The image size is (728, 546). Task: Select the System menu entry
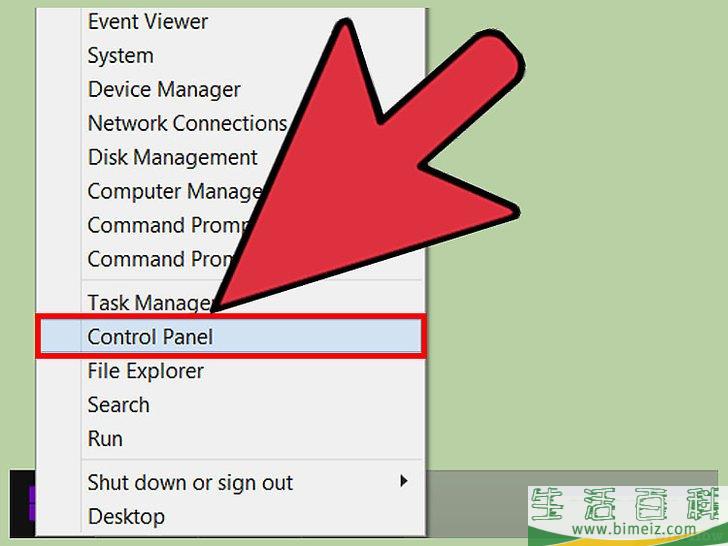[121, 56]
